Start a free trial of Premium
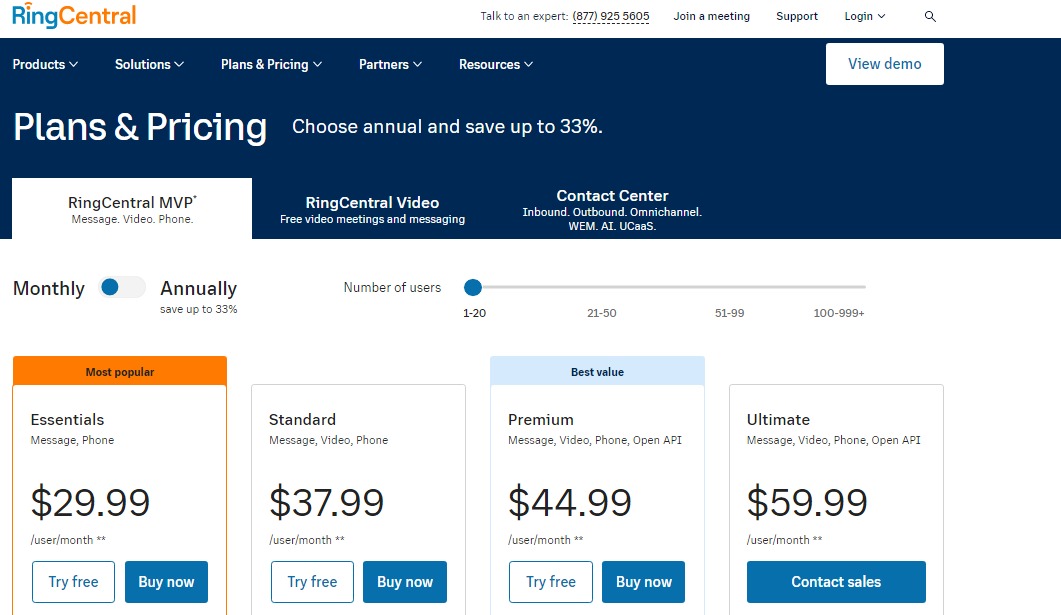 click(550, 581)
